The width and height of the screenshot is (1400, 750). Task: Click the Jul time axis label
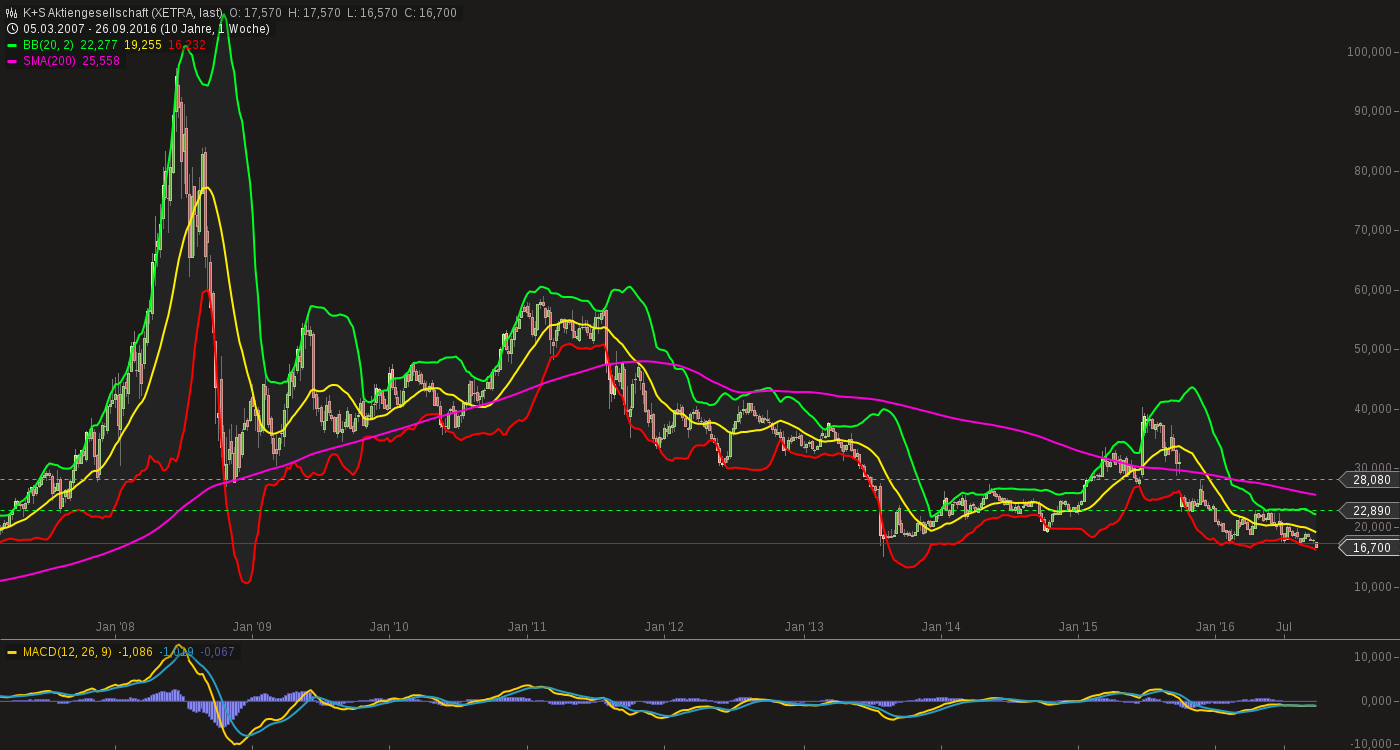[1284, 627]
